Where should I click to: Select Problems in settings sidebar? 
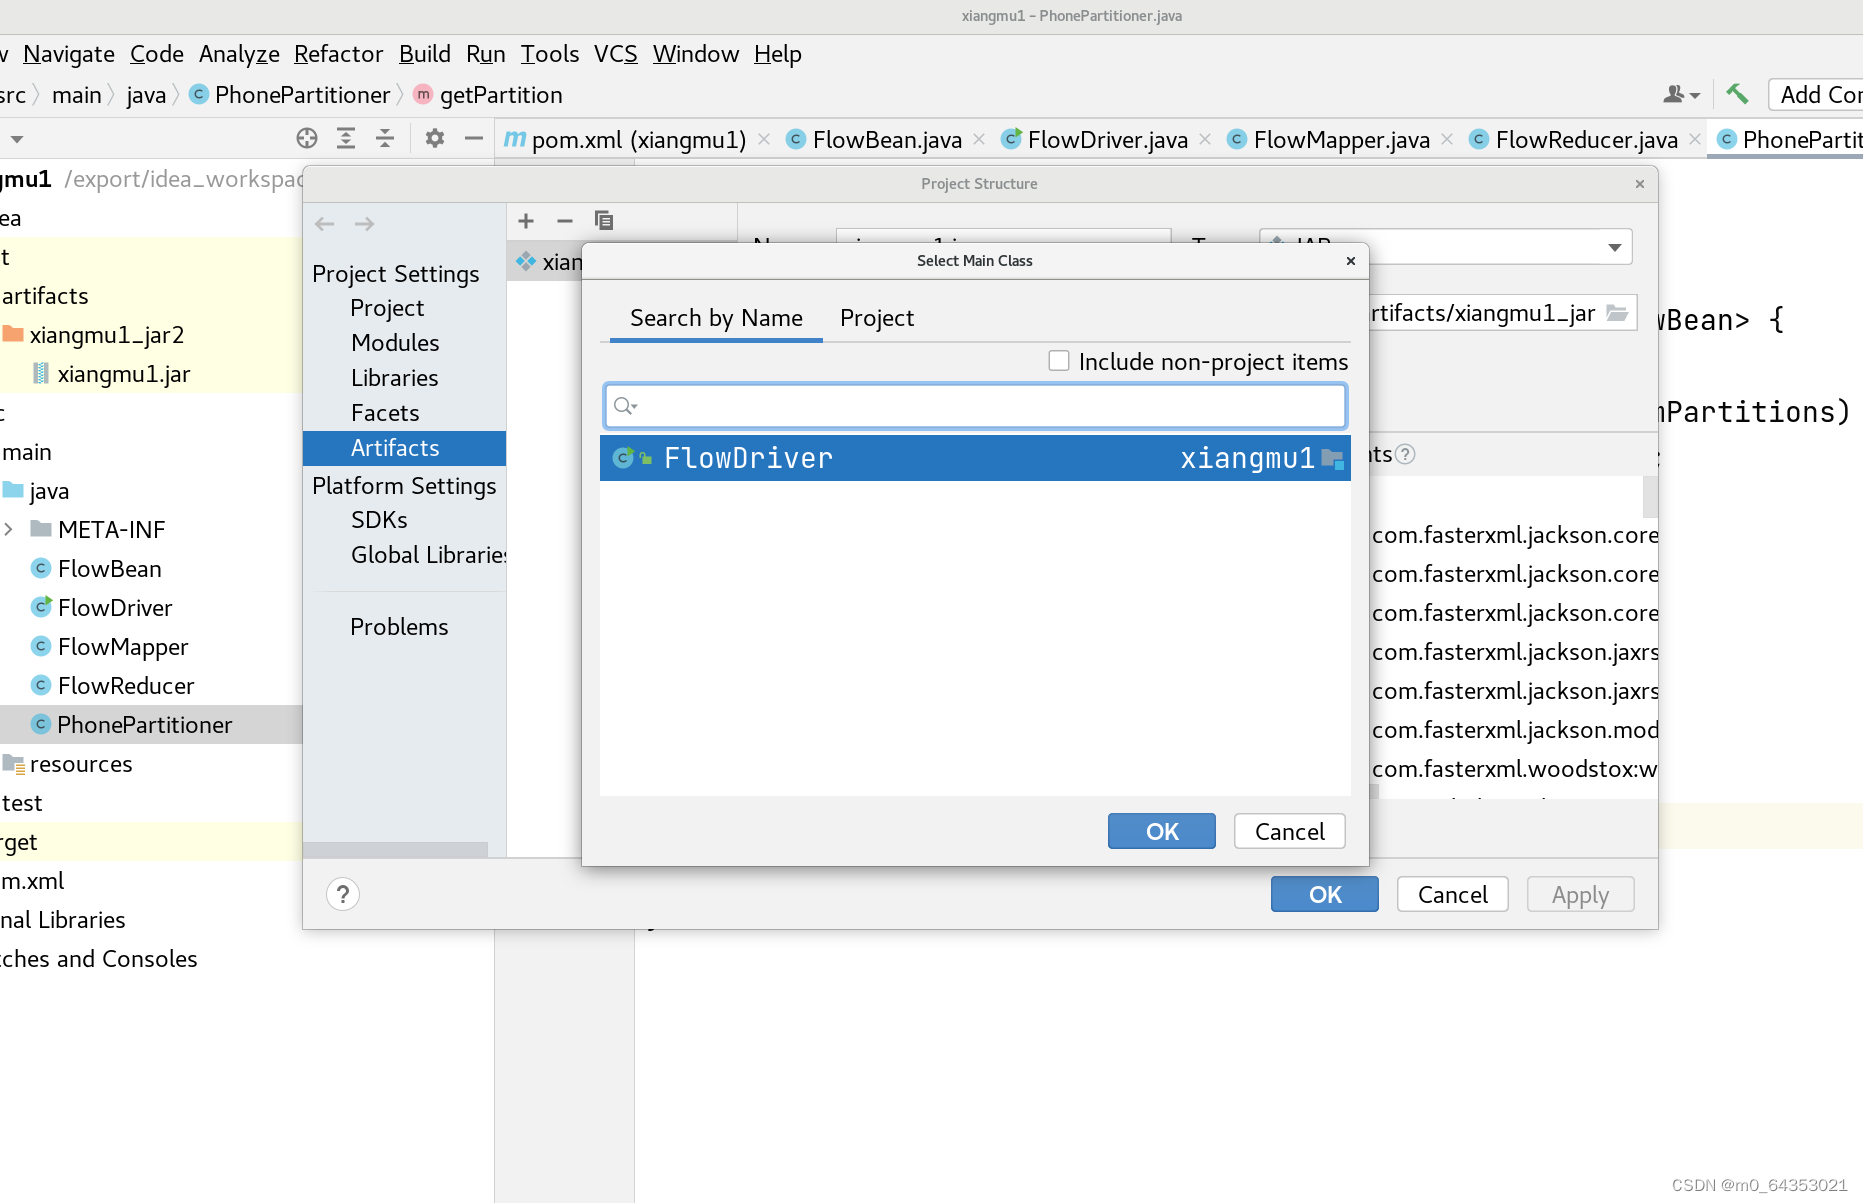click(x=399, y=627)
